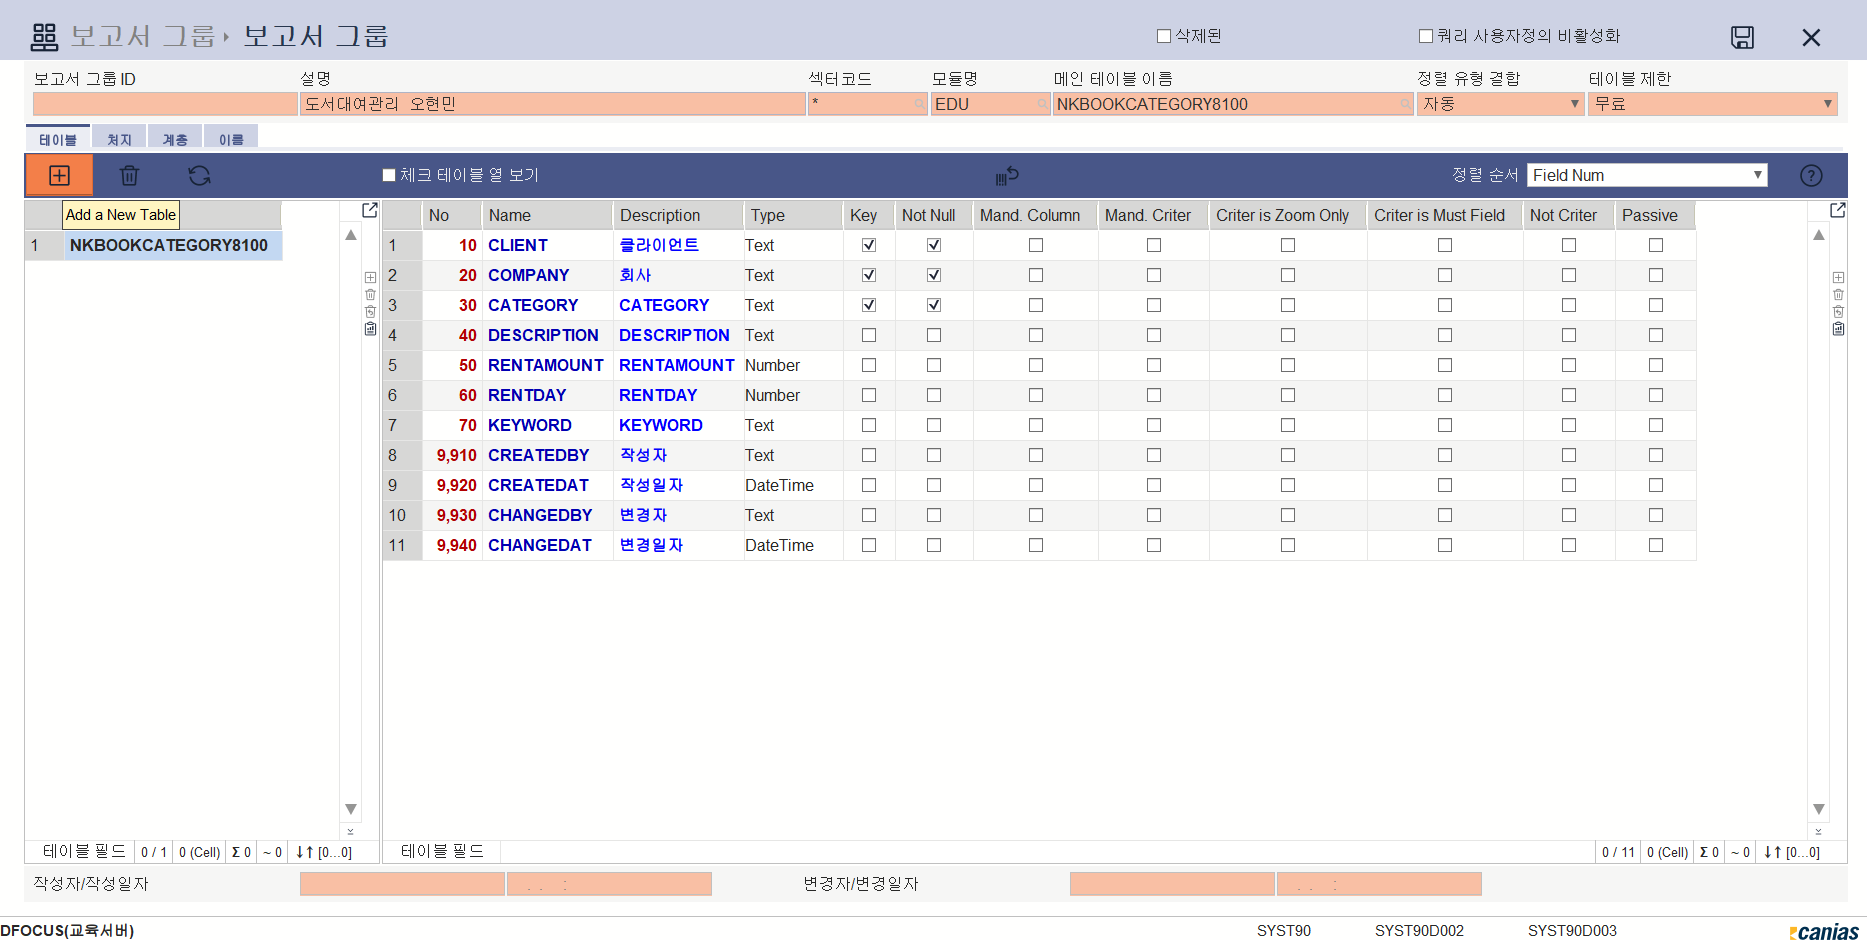The image size is (1867, 940).
Task: Open the help question mark icon
Action: pos(1811,175)
